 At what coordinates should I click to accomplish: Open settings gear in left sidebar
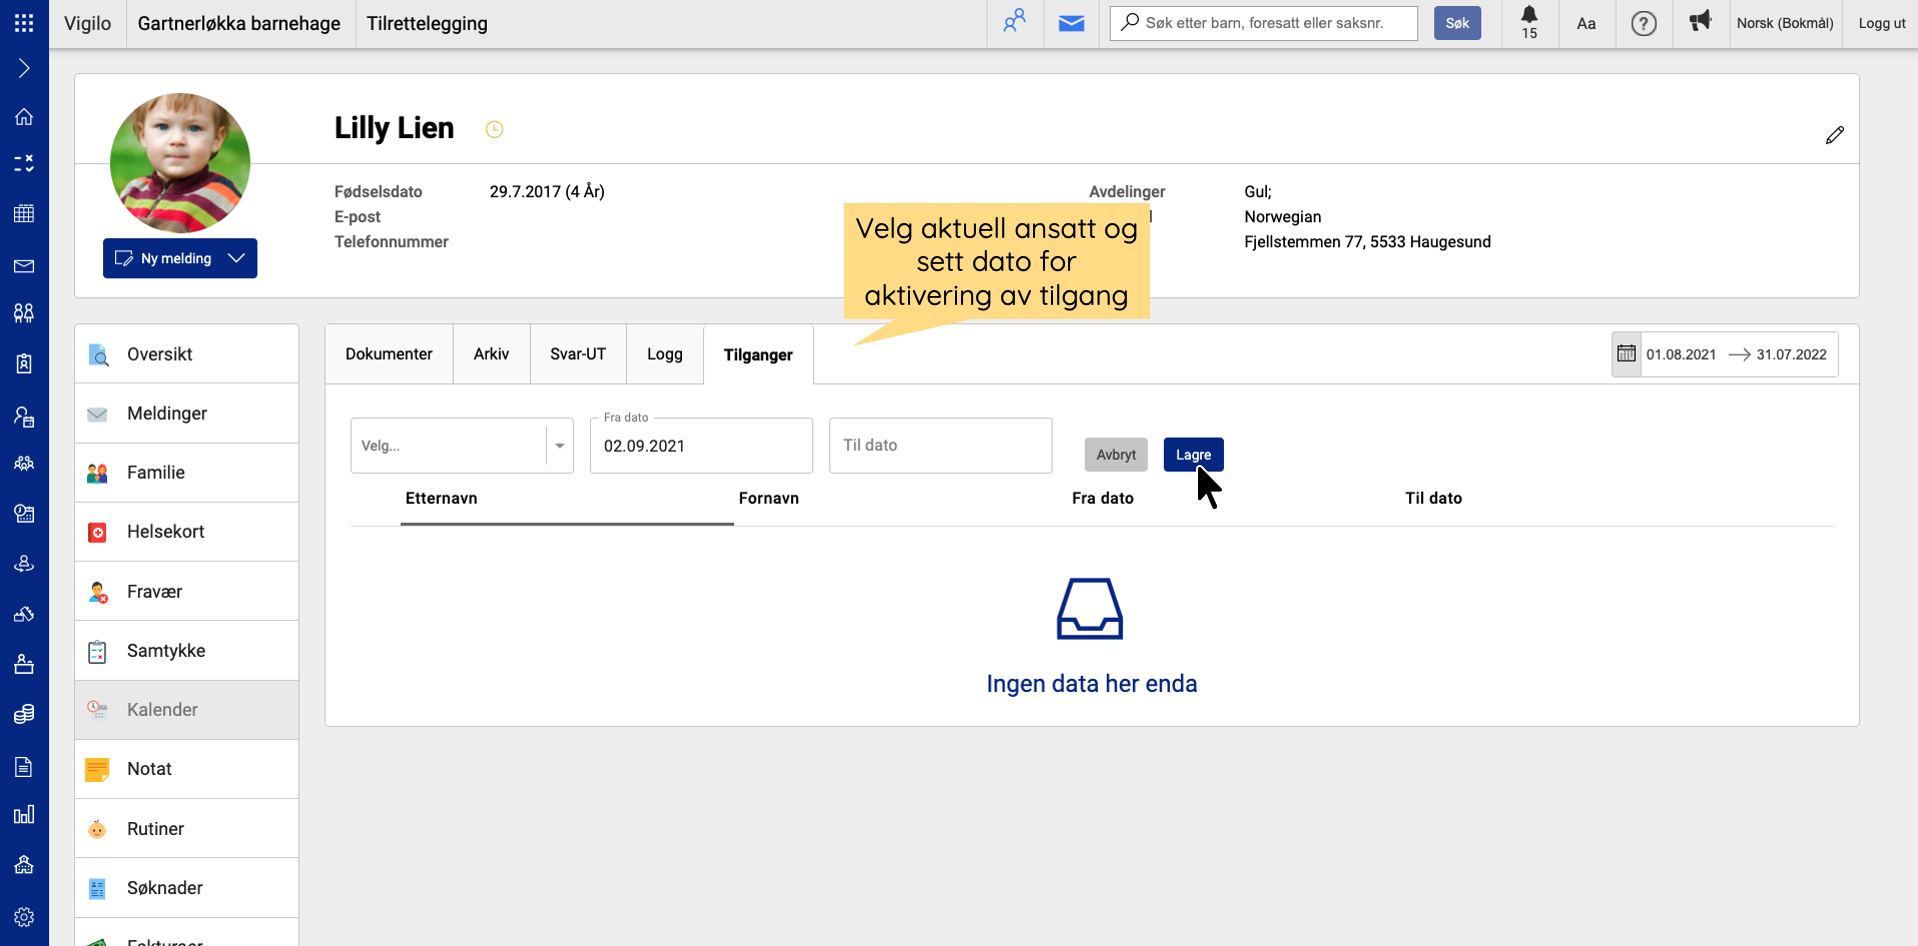pyautogui.click(x=24, y=917)
